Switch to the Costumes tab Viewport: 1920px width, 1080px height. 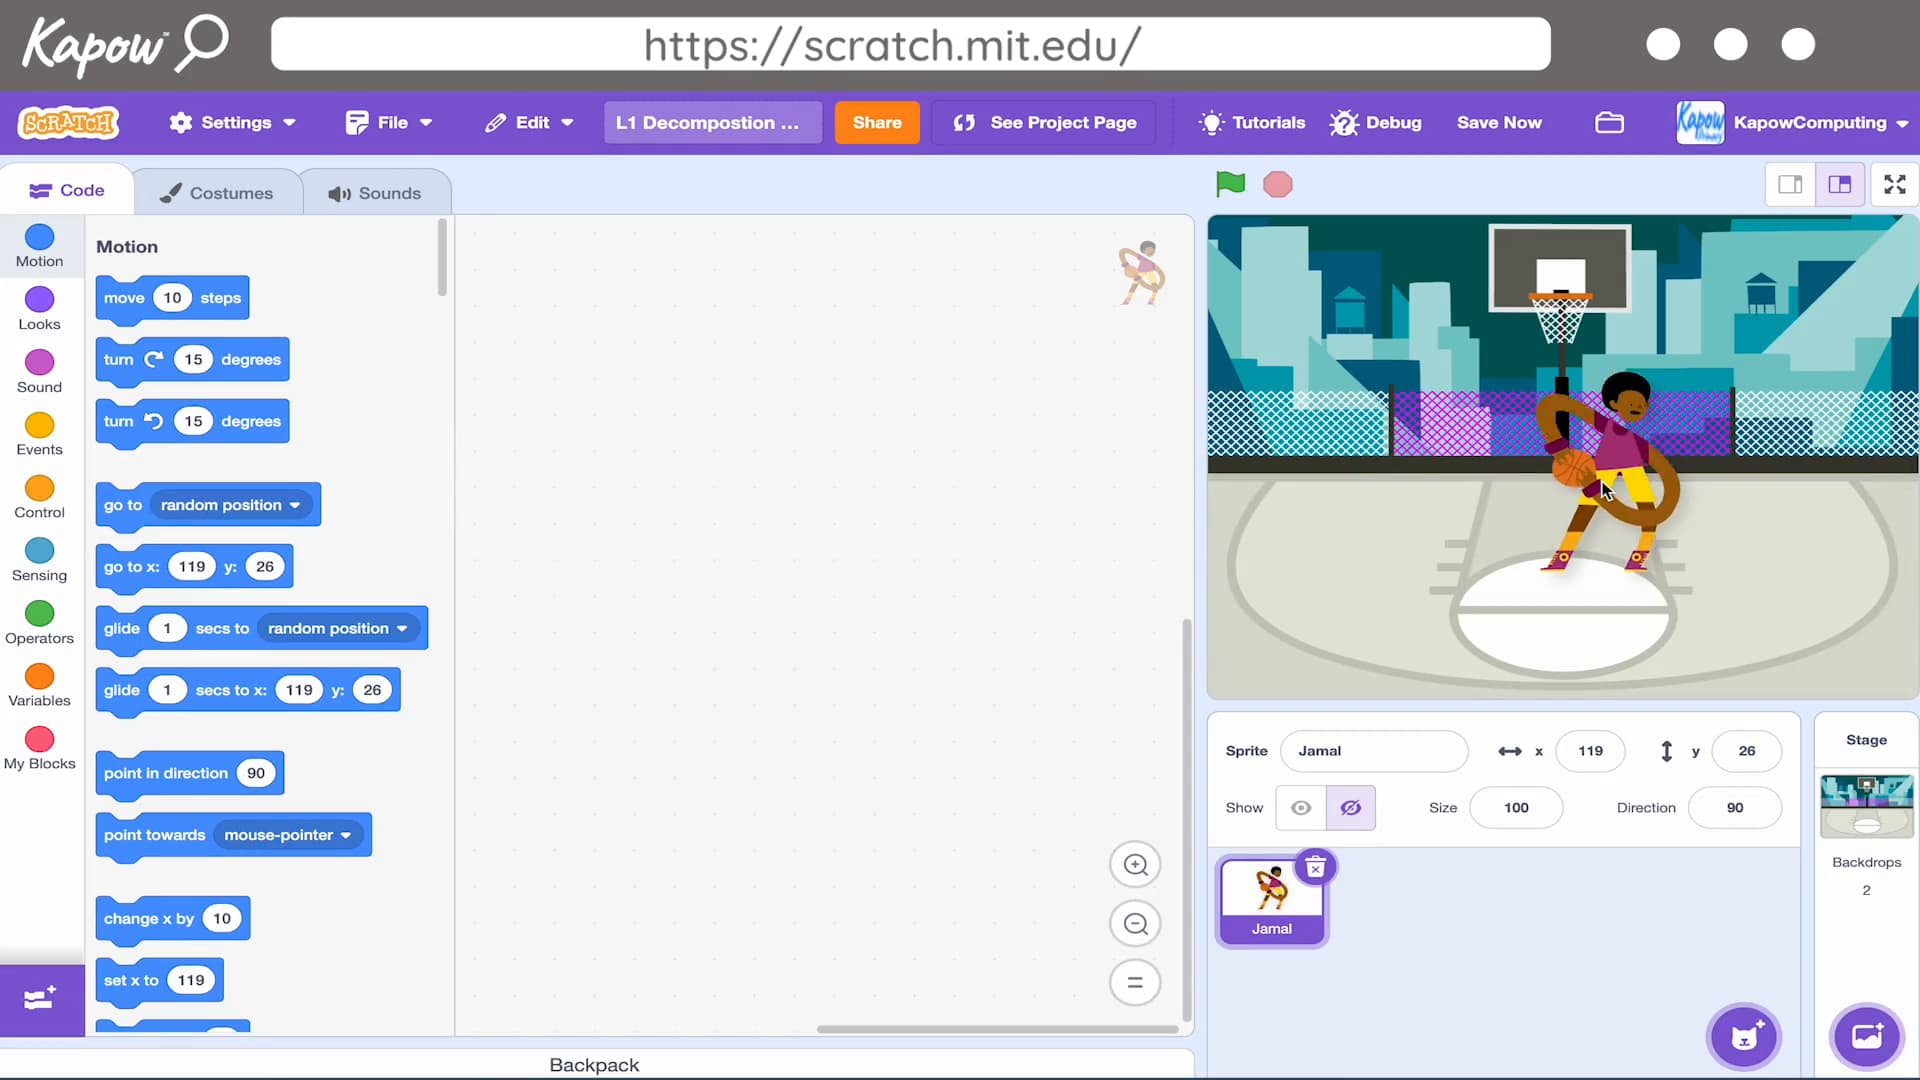click(x=217, y=193)
